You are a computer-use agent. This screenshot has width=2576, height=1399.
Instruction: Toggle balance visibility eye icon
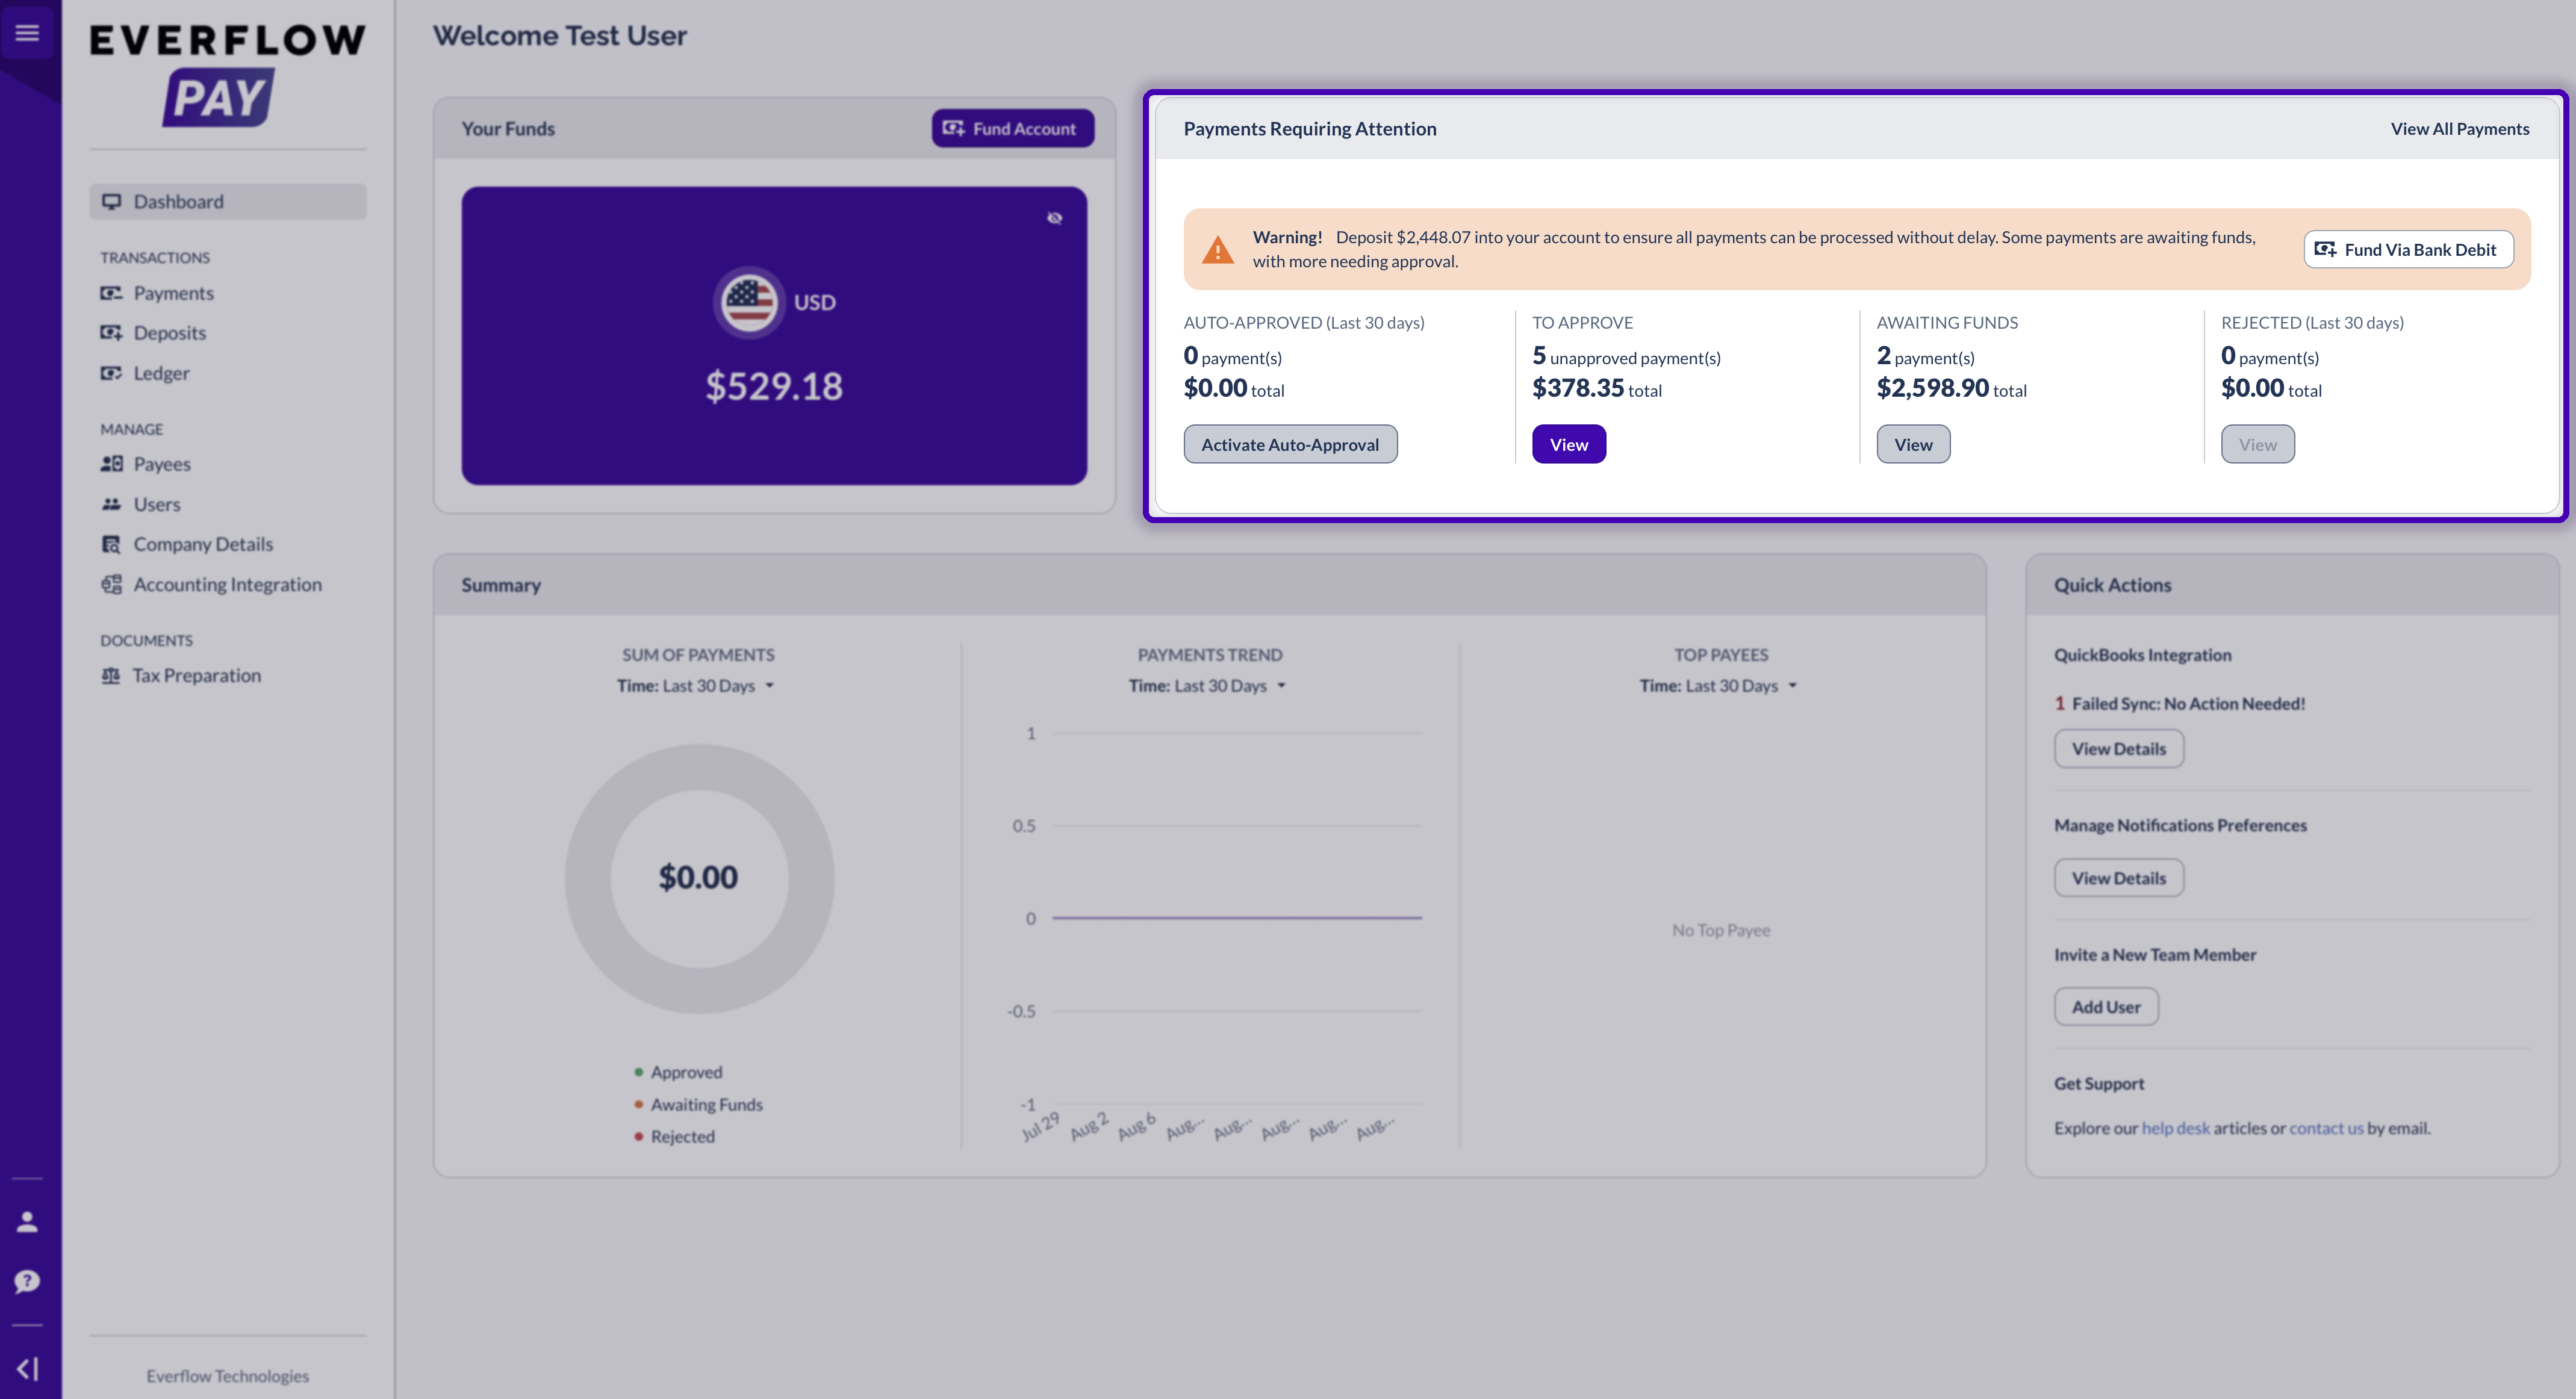point(1054,218)
